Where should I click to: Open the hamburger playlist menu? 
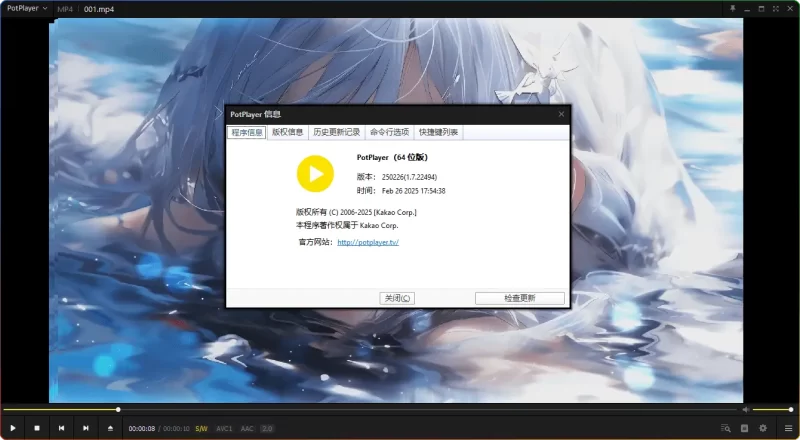(788, 428)
